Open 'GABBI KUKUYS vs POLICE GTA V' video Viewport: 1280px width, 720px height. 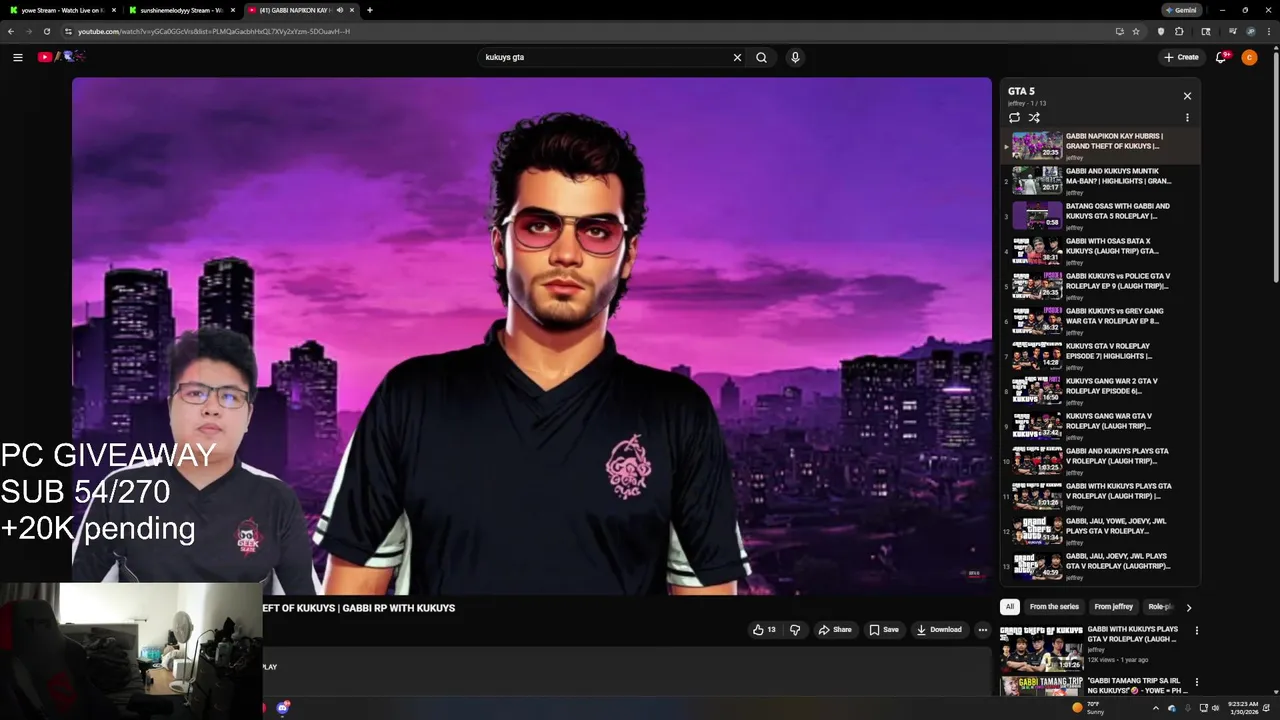[1101, 286]
